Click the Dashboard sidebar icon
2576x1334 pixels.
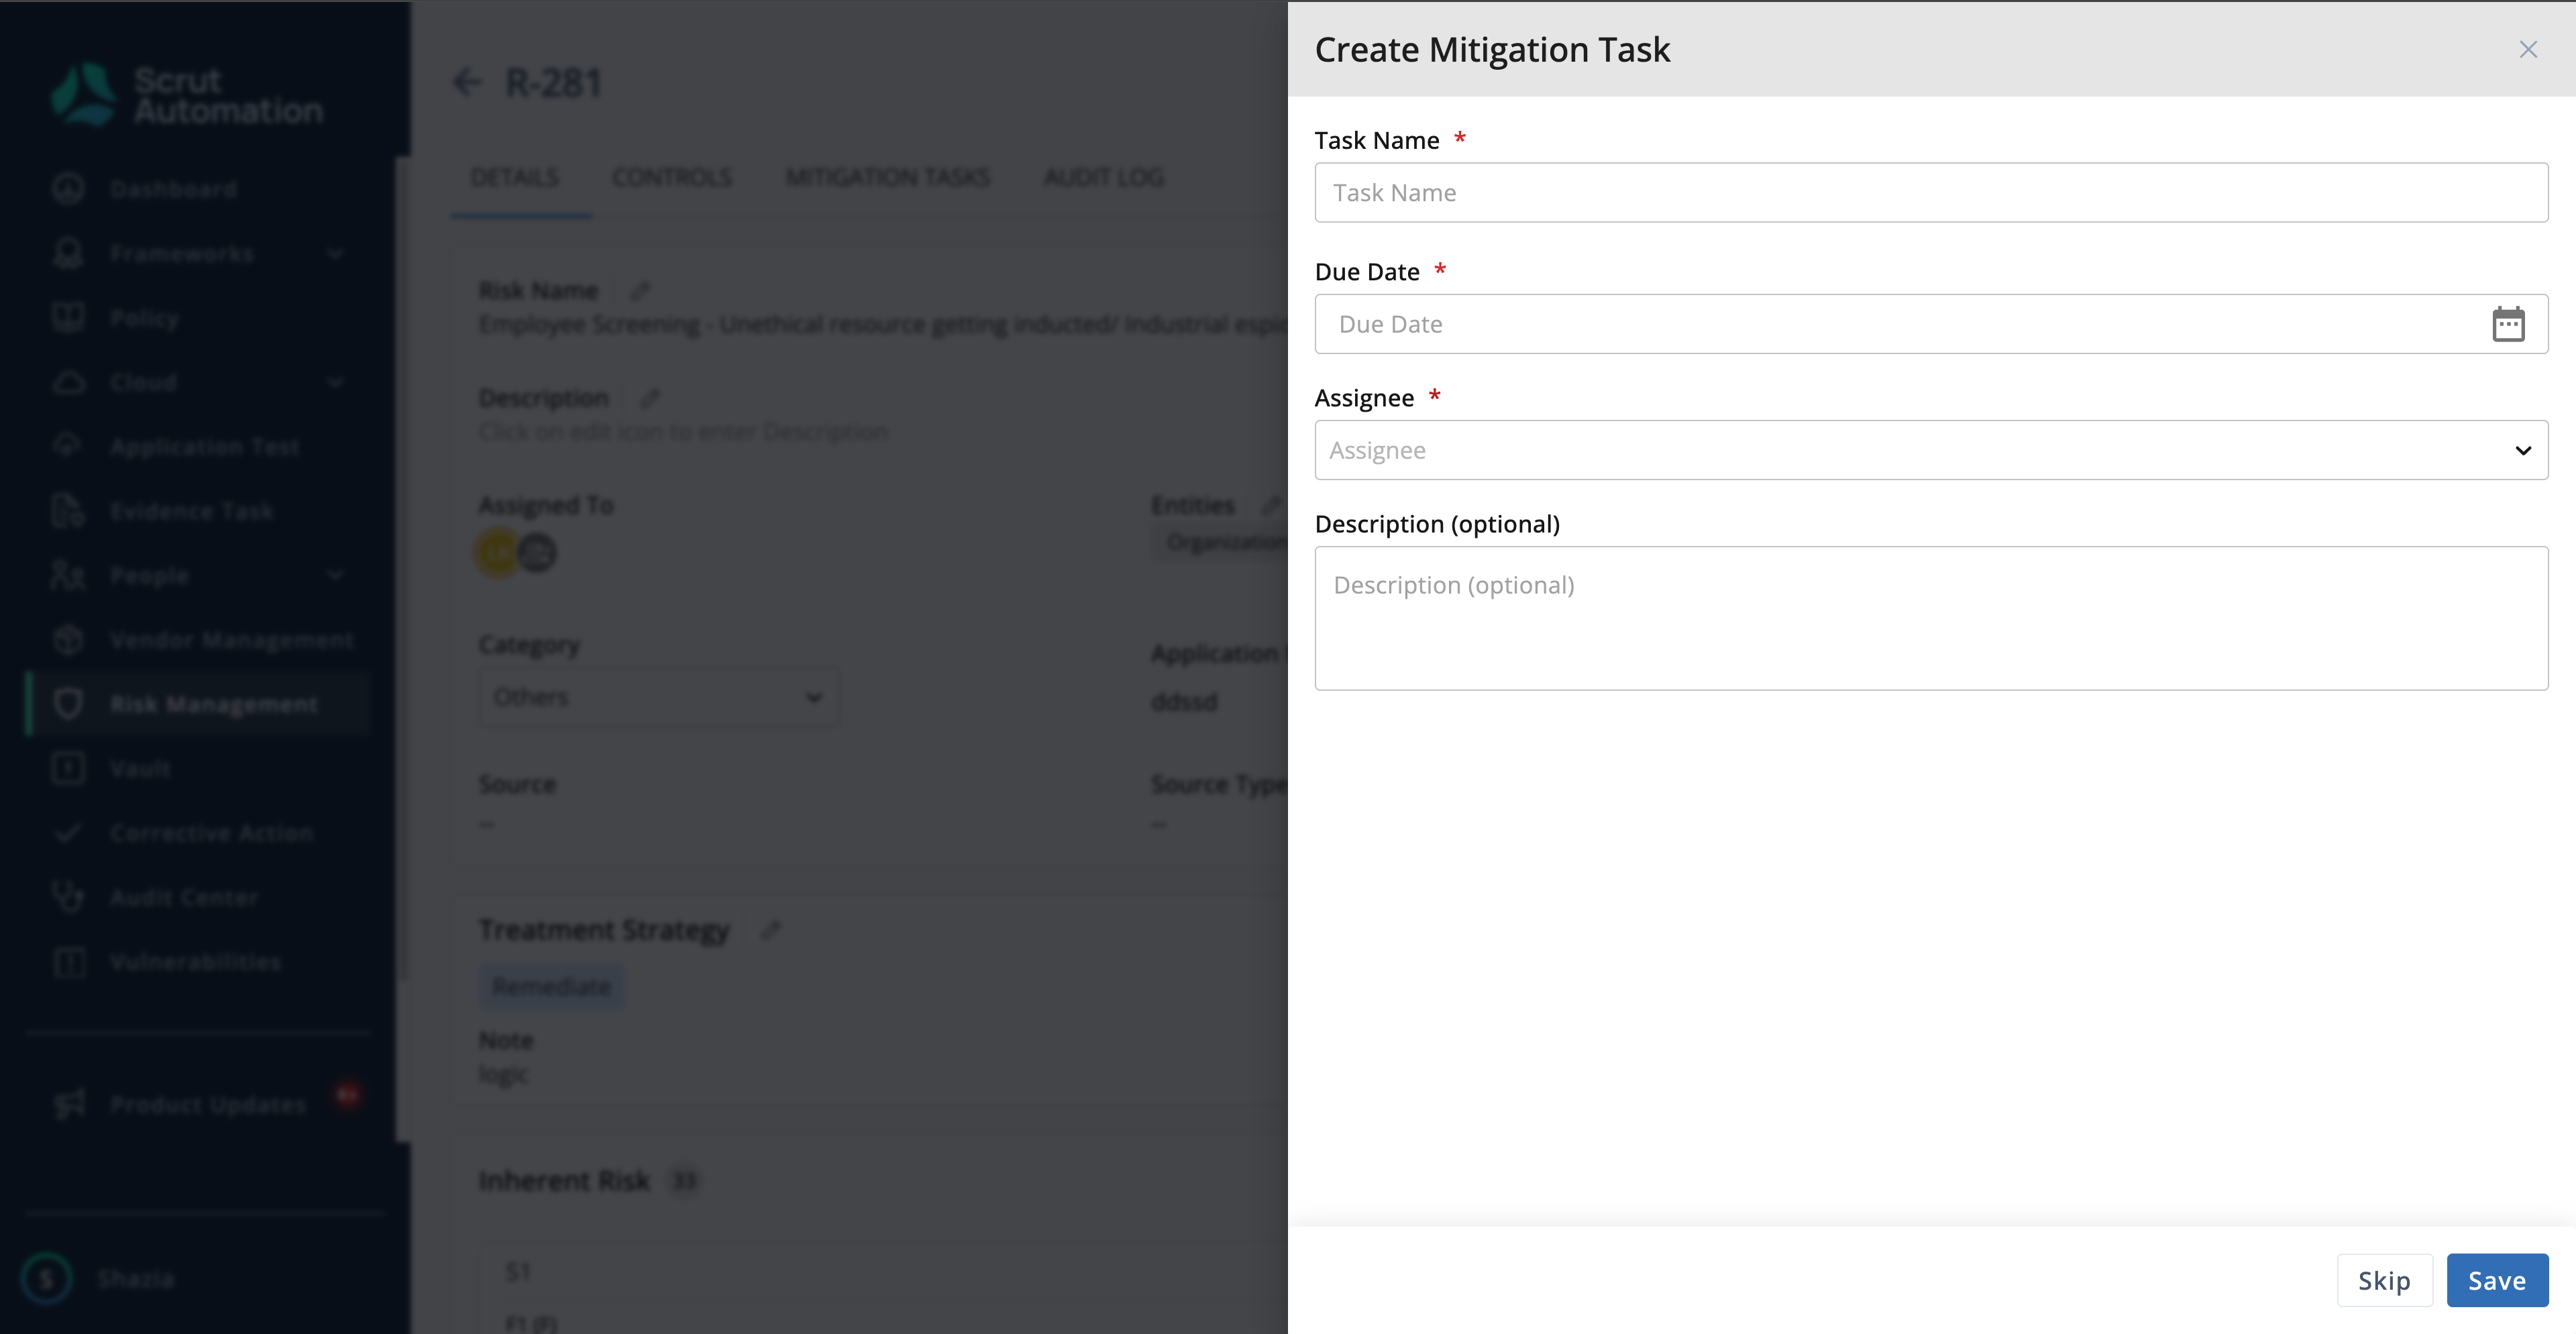pos(68,188)
